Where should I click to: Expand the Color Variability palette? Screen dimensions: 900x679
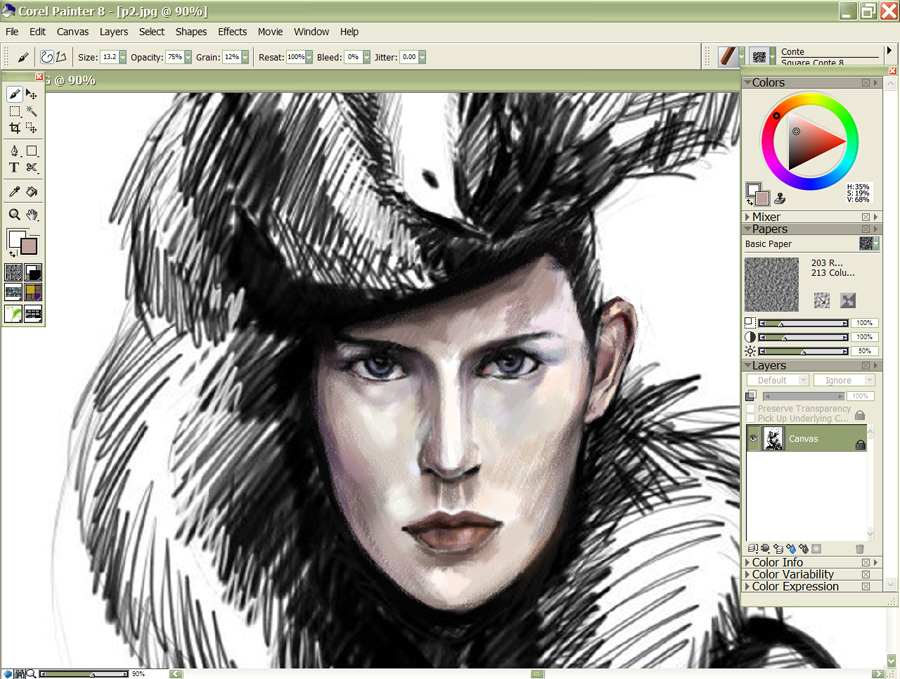(747, 575)
